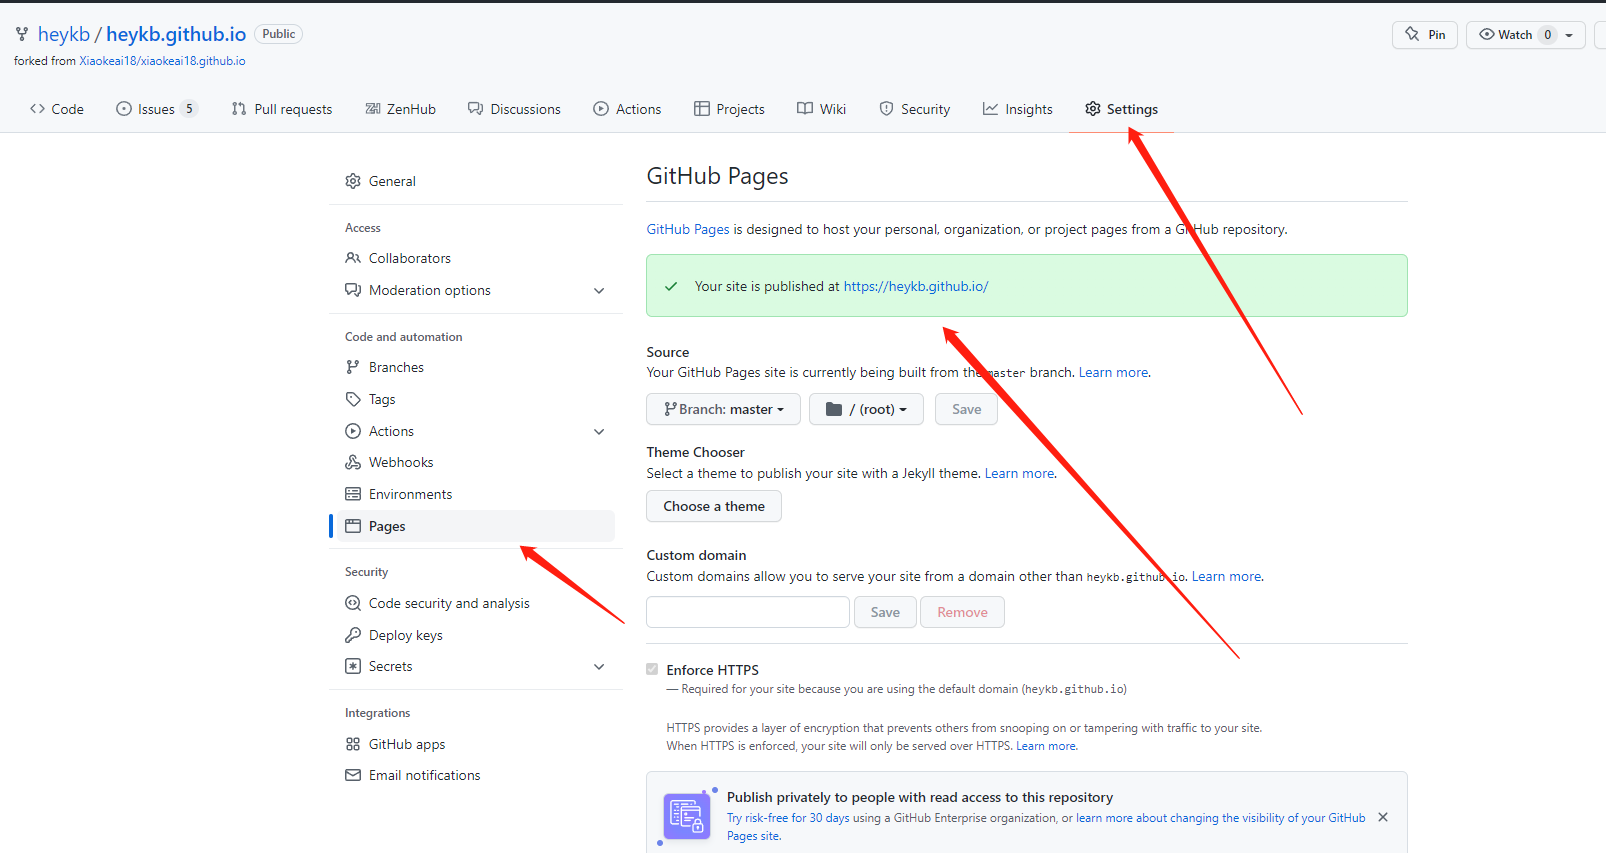This screenshot has height=853, width=1606.
Task: Open the ZenHub tab
Action: tap(400, 109)
